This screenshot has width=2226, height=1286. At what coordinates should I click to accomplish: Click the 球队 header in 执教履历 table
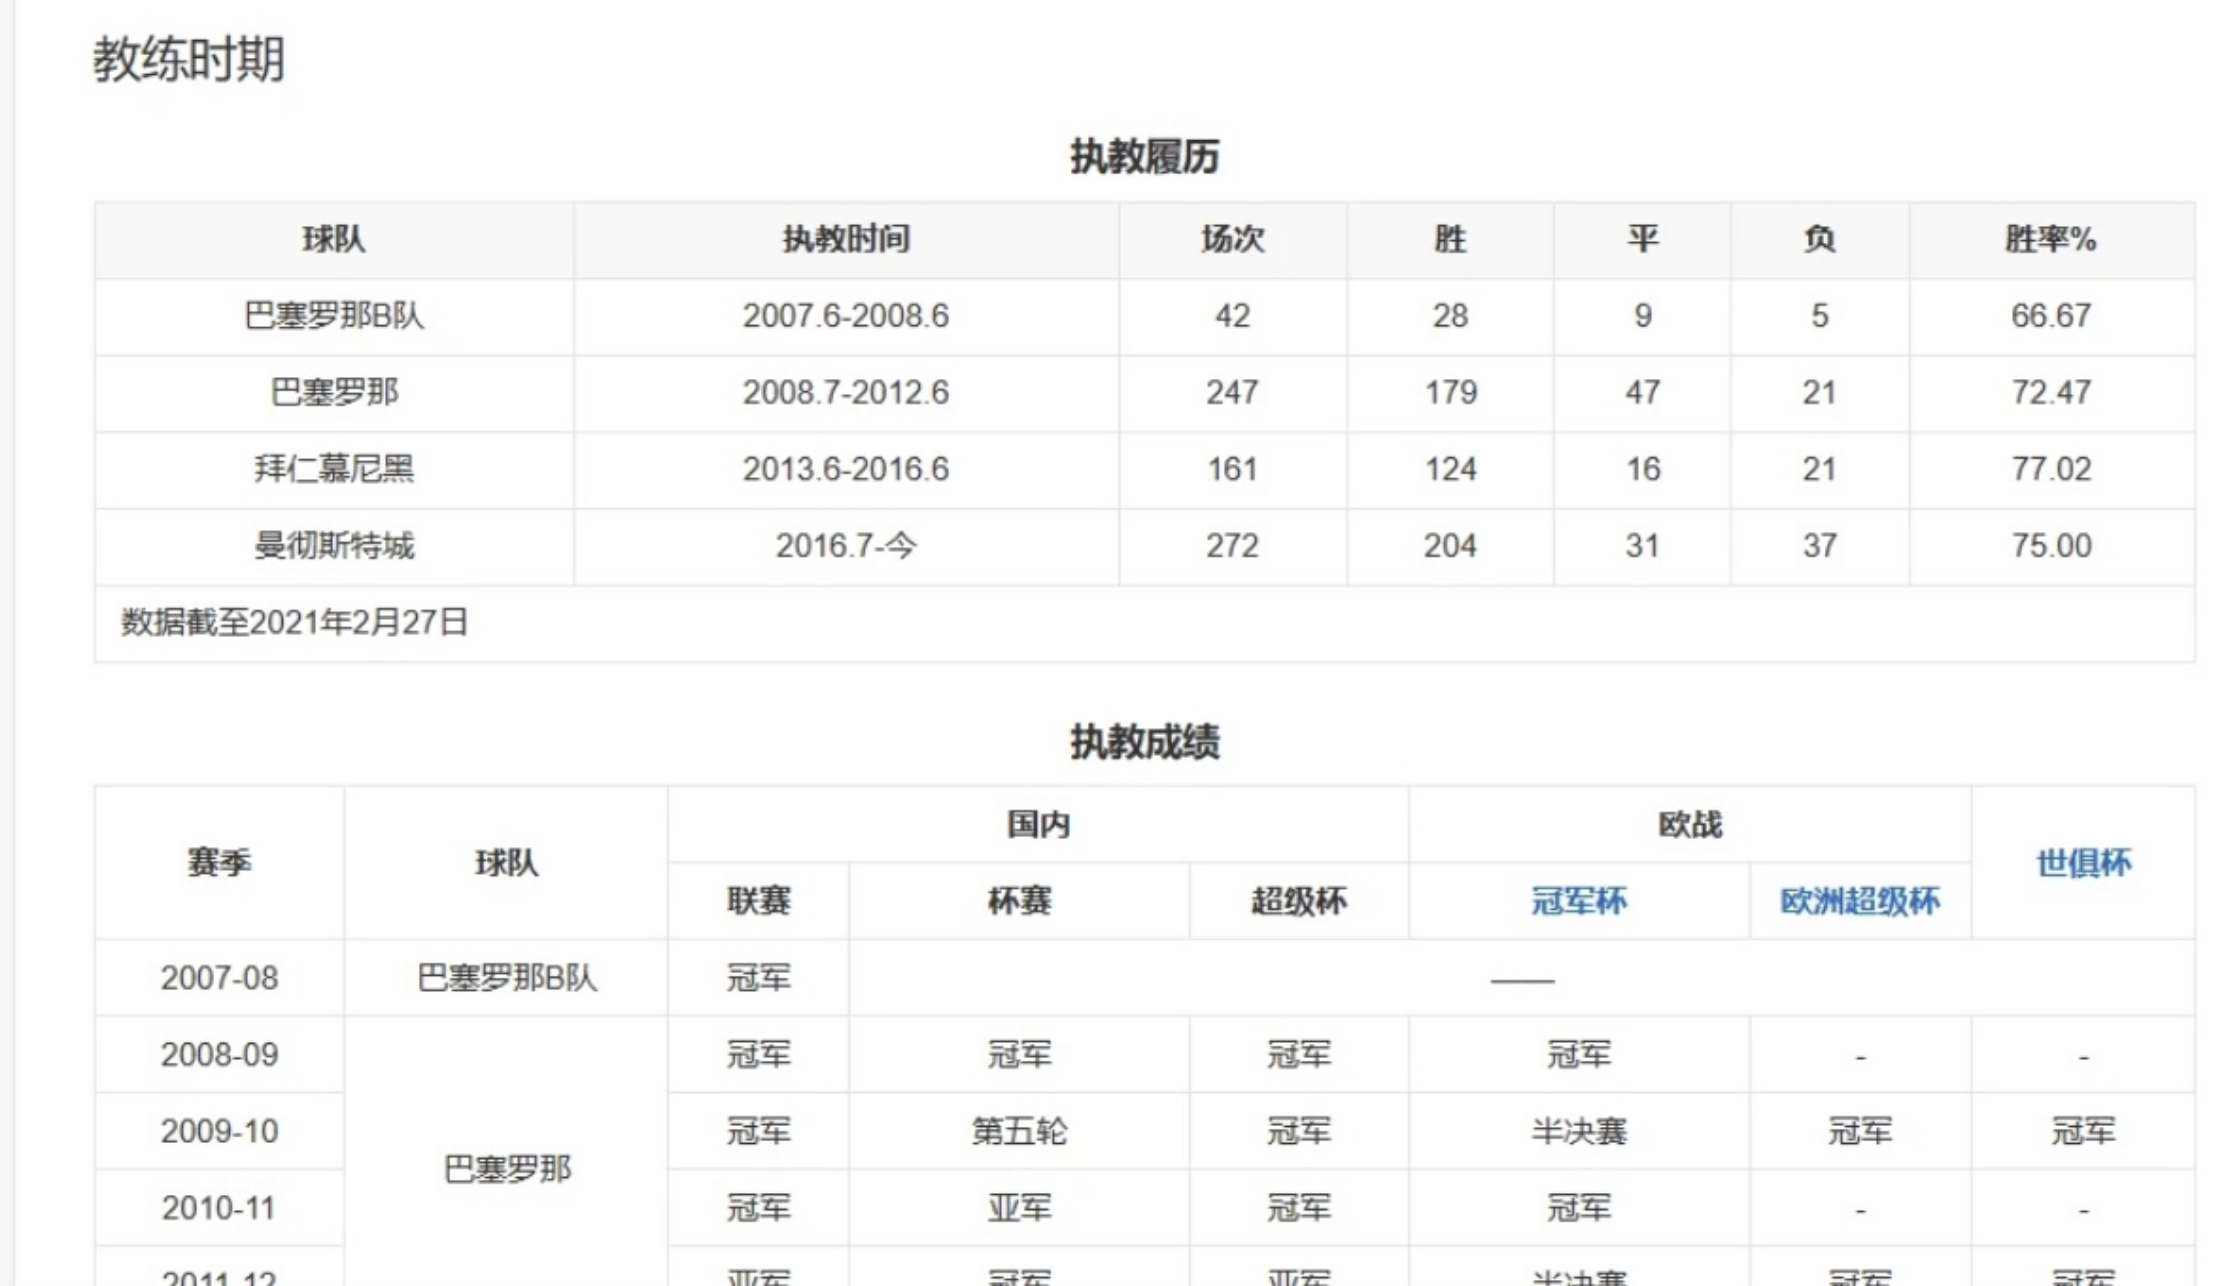334,239
